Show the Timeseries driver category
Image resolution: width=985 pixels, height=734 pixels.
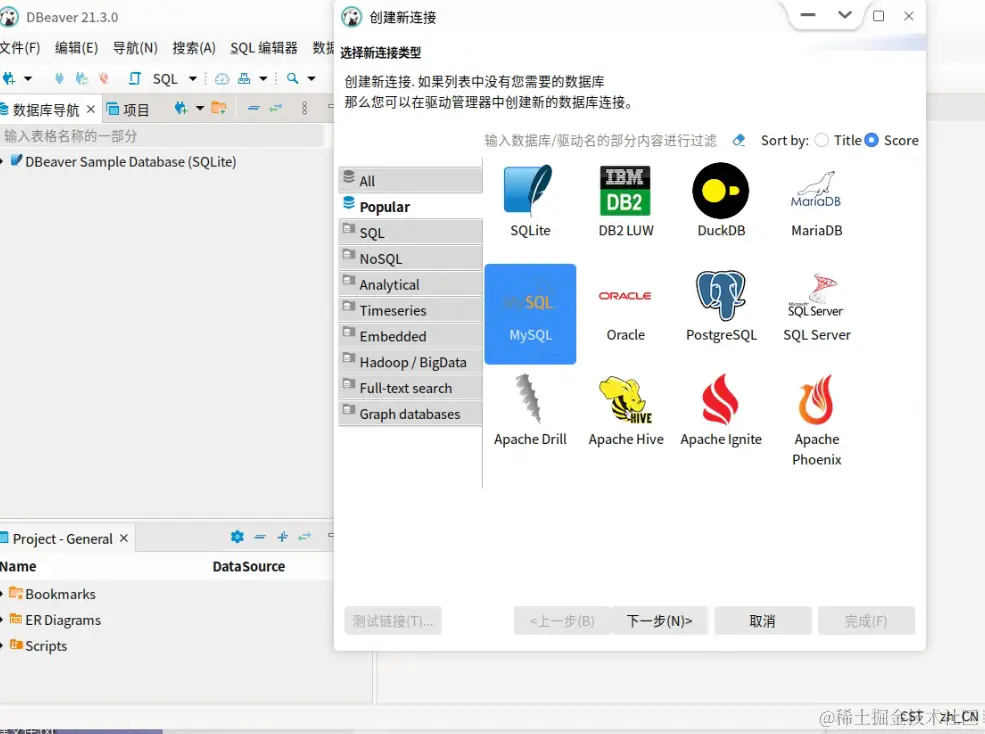coord(410,310)
